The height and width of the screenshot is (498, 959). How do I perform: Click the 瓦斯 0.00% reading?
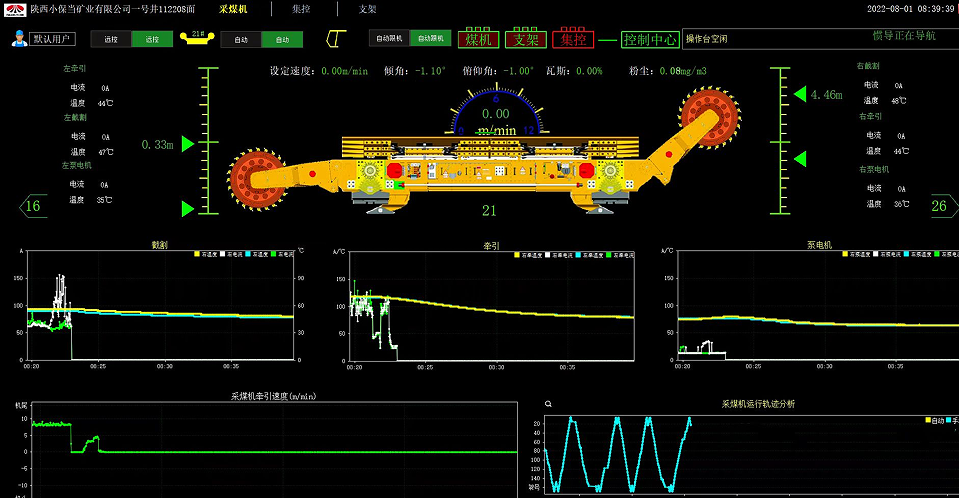[574, 71]
